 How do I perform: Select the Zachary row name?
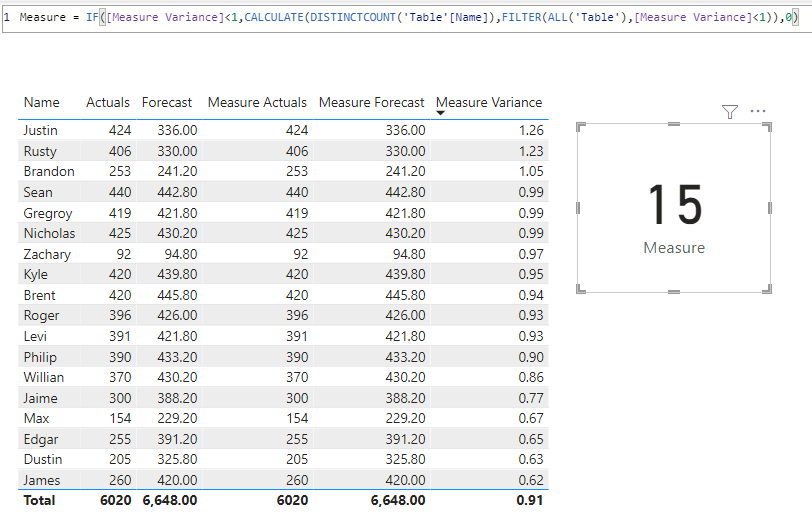[x=47, y=254]
